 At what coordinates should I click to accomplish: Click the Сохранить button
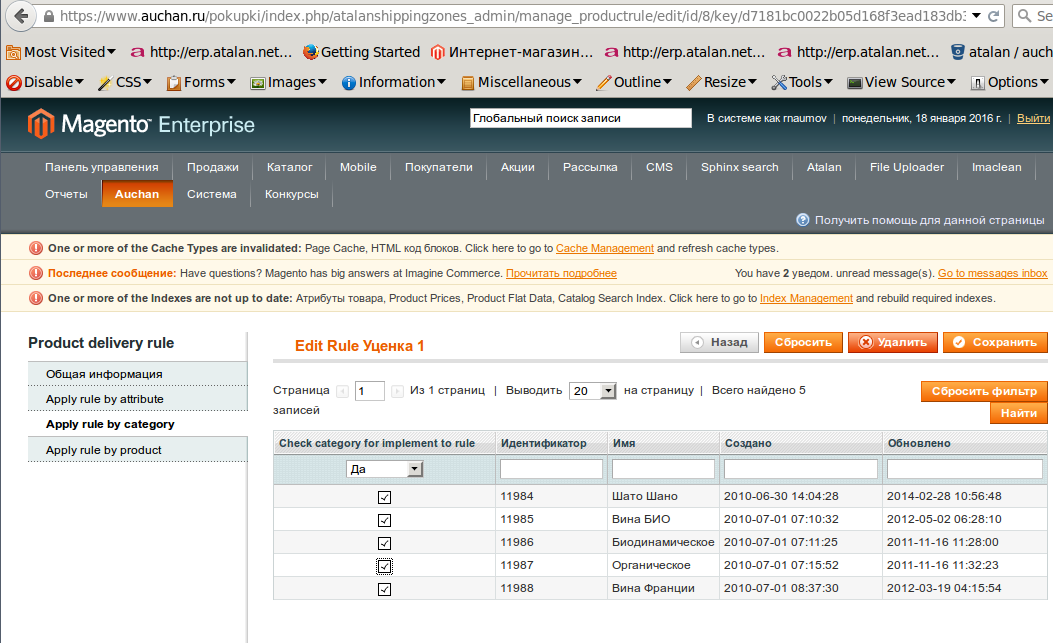pyautogui.click(x=995, y=342)
